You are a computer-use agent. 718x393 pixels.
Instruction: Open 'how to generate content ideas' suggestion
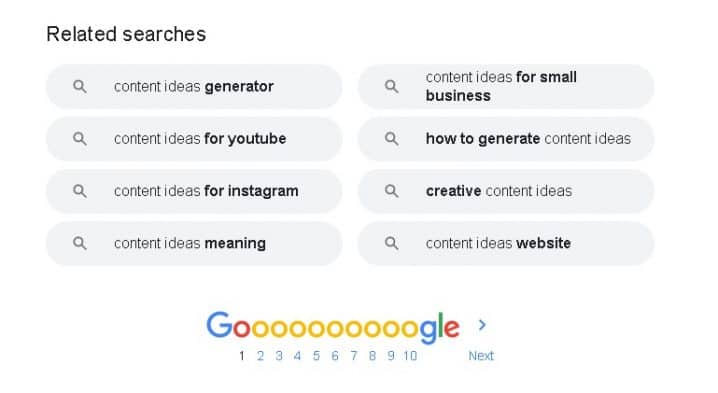pos(506,139)
